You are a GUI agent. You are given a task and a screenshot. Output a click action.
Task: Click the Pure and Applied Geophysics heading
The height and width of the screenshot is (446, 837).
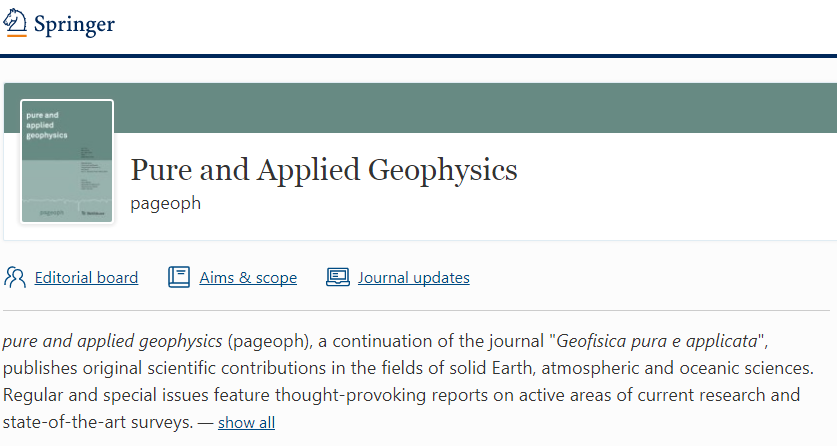324,170
